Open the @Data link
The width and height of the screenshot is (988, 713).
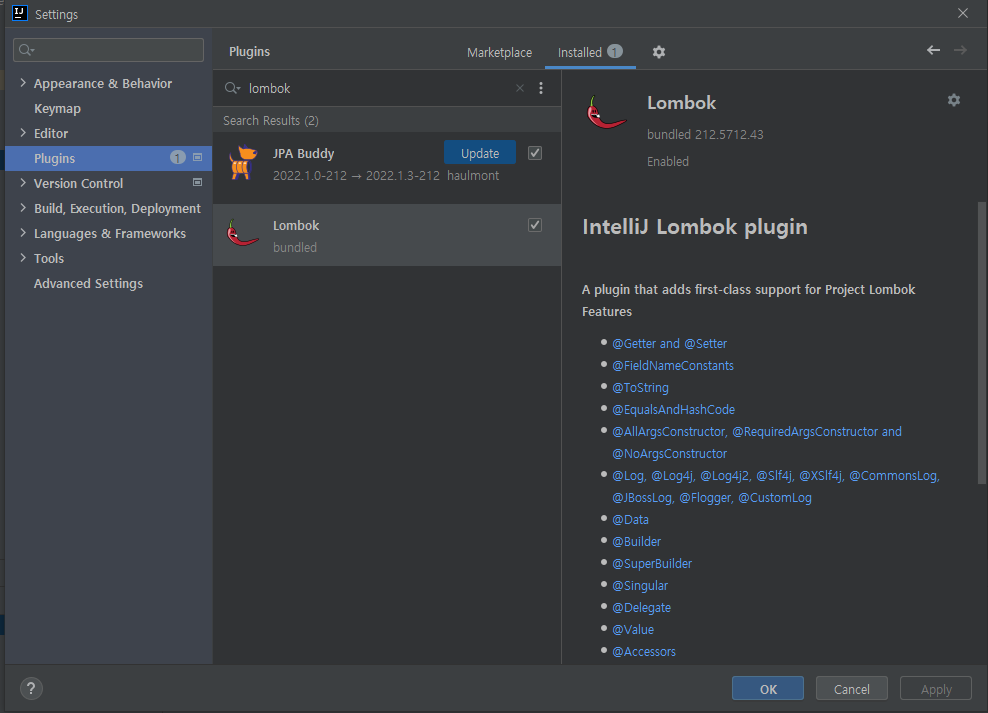click(x=630, y=520)
